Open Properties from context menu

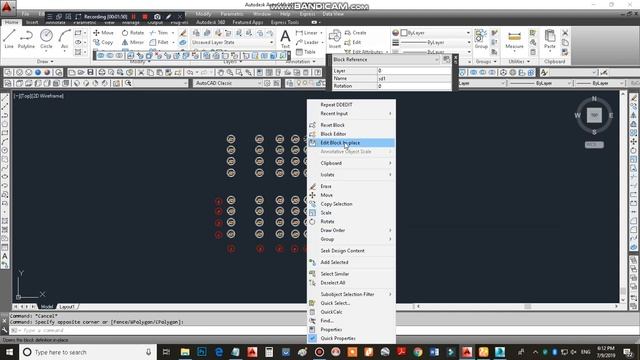(351, 329)
